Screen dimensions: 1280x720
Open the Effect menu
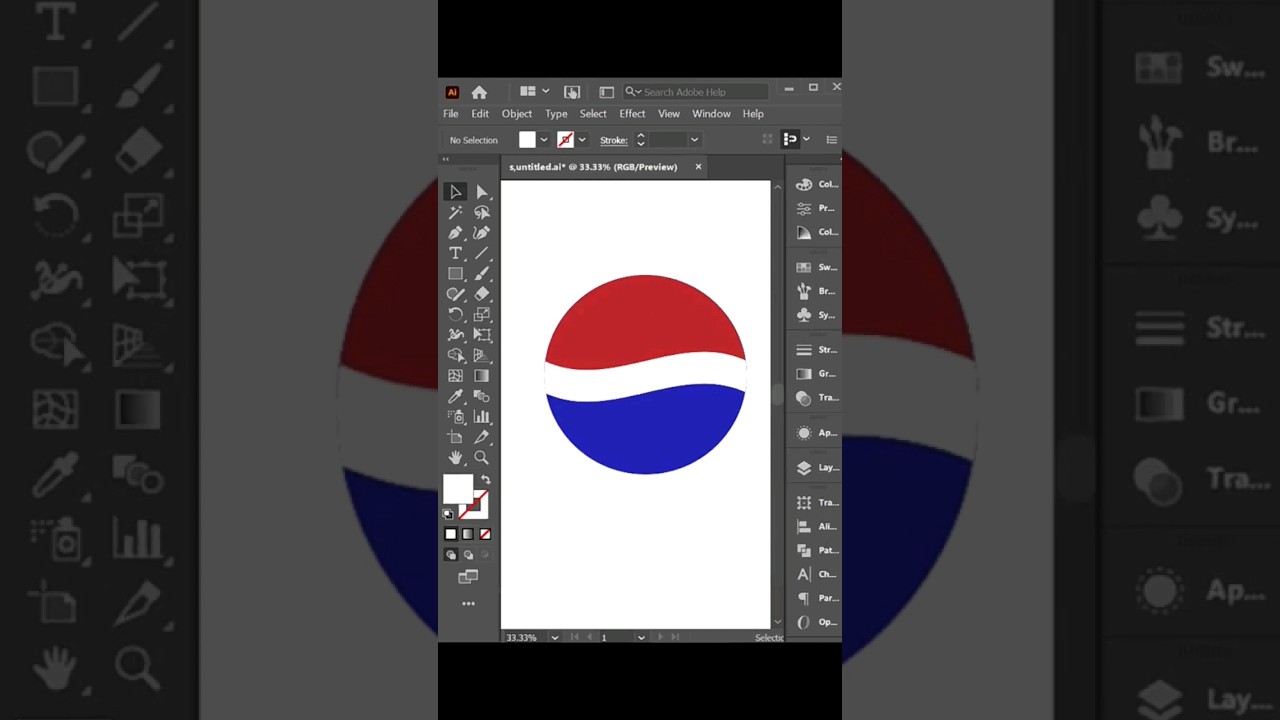(632, 114)
